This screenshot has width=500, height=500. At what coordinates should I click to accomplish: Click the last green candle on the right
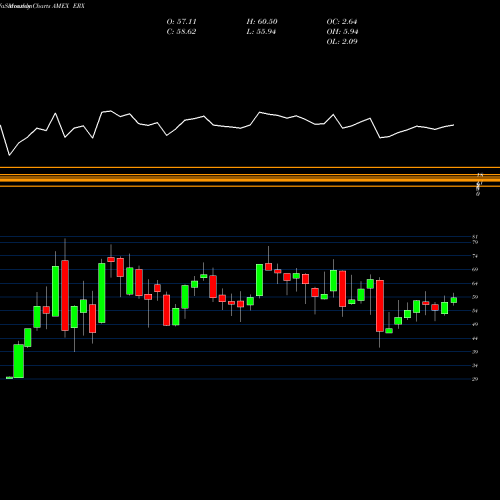454,300
